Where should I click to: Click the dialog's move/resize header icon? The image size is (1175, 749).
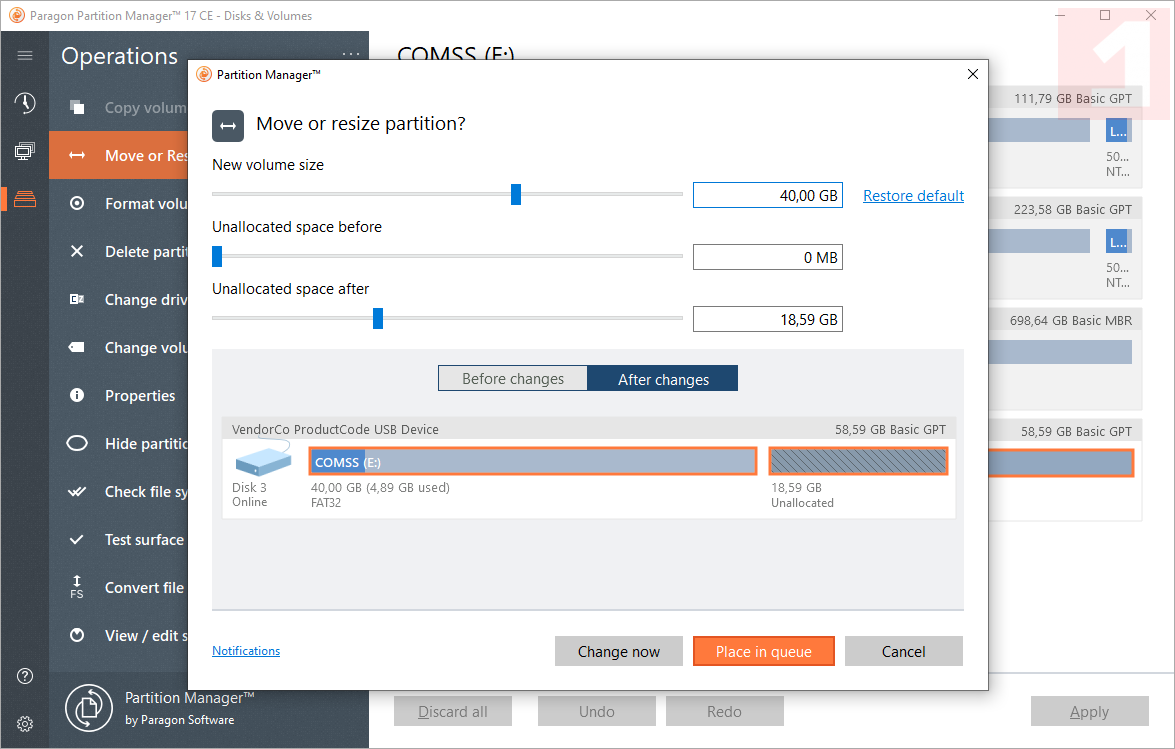pyautogui.click(x=228, y=126)
